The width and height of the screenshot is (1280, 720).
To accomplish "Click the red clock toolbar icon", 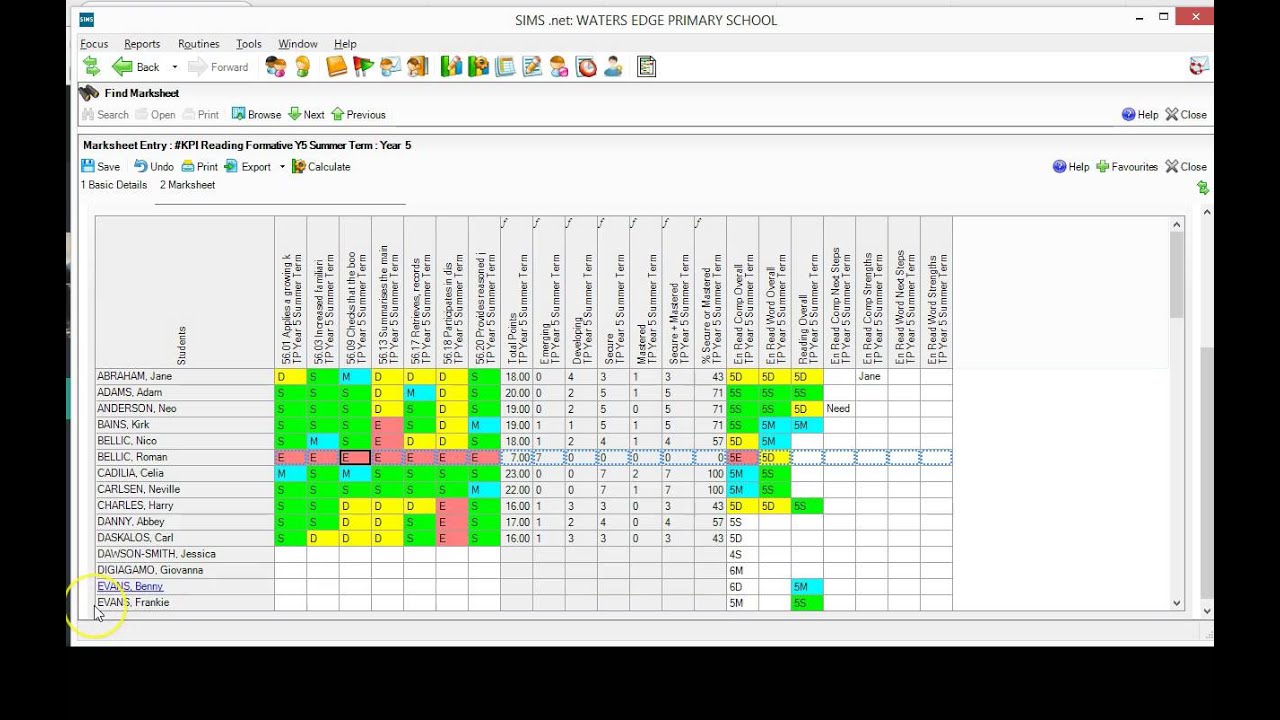I will click(x=586, y=67).
